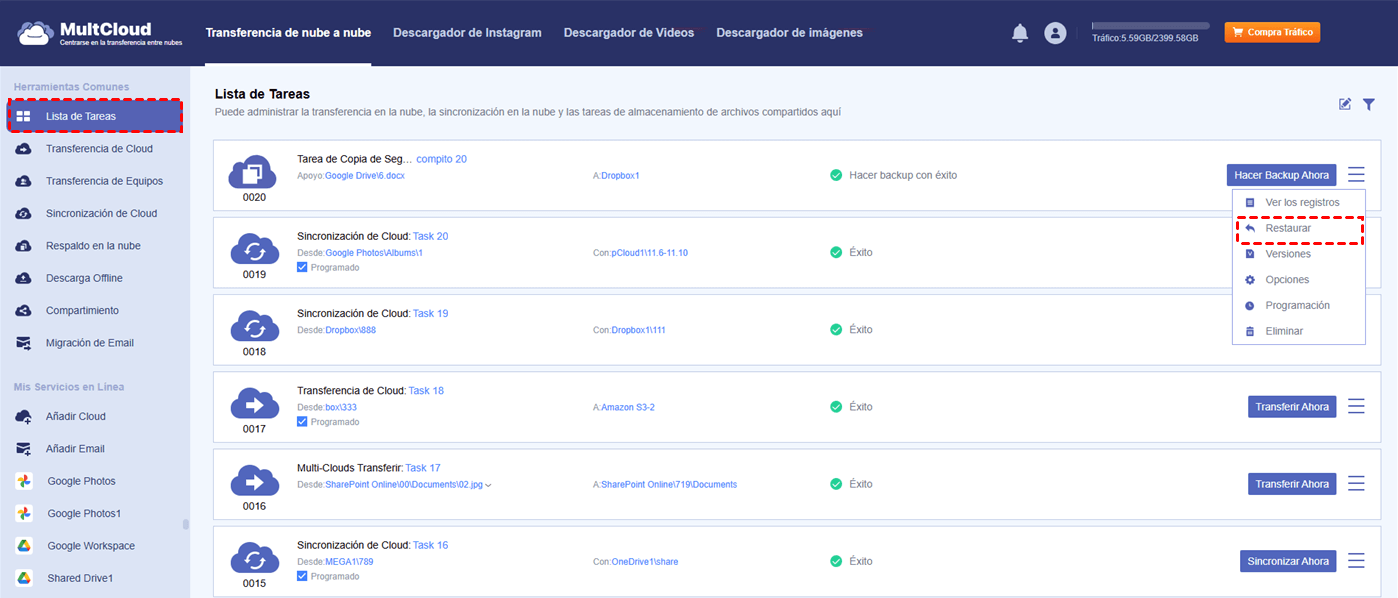Click the Google Photos1 sidebar icon
Image resolution: width=1398 pixels, height=598 pixels.
(x=24, y=513)
